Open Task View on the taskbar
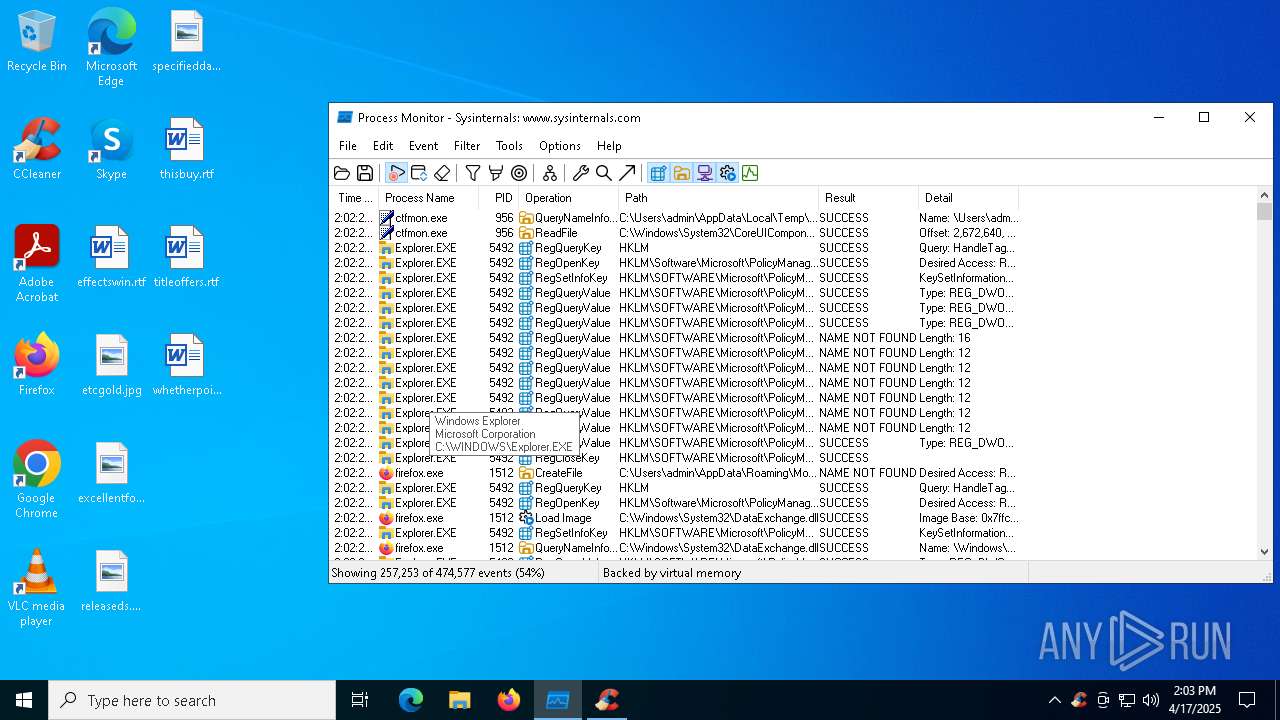 (360, 700)
